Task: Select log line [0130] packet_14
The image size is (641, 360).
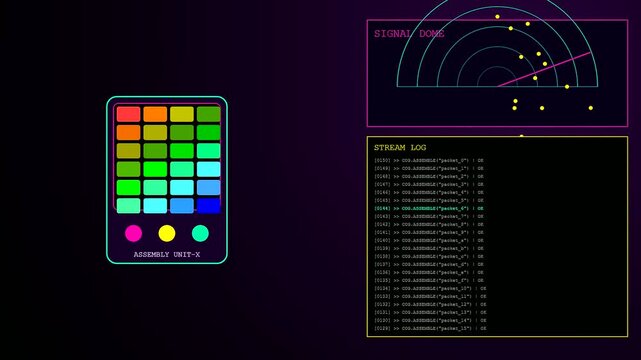Action: click(430, 321)
